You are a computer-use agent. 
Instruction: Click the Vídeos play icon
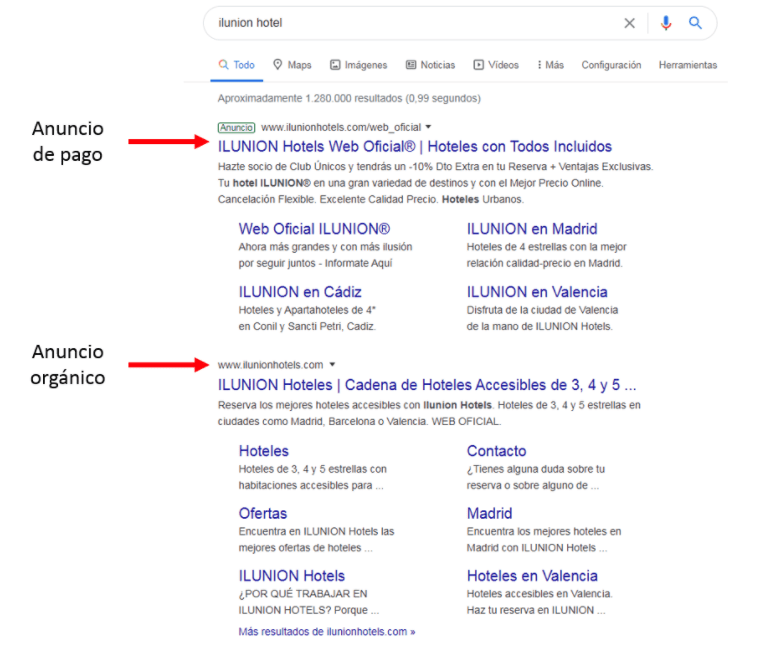pyautogui.click(x=479, y=65)
